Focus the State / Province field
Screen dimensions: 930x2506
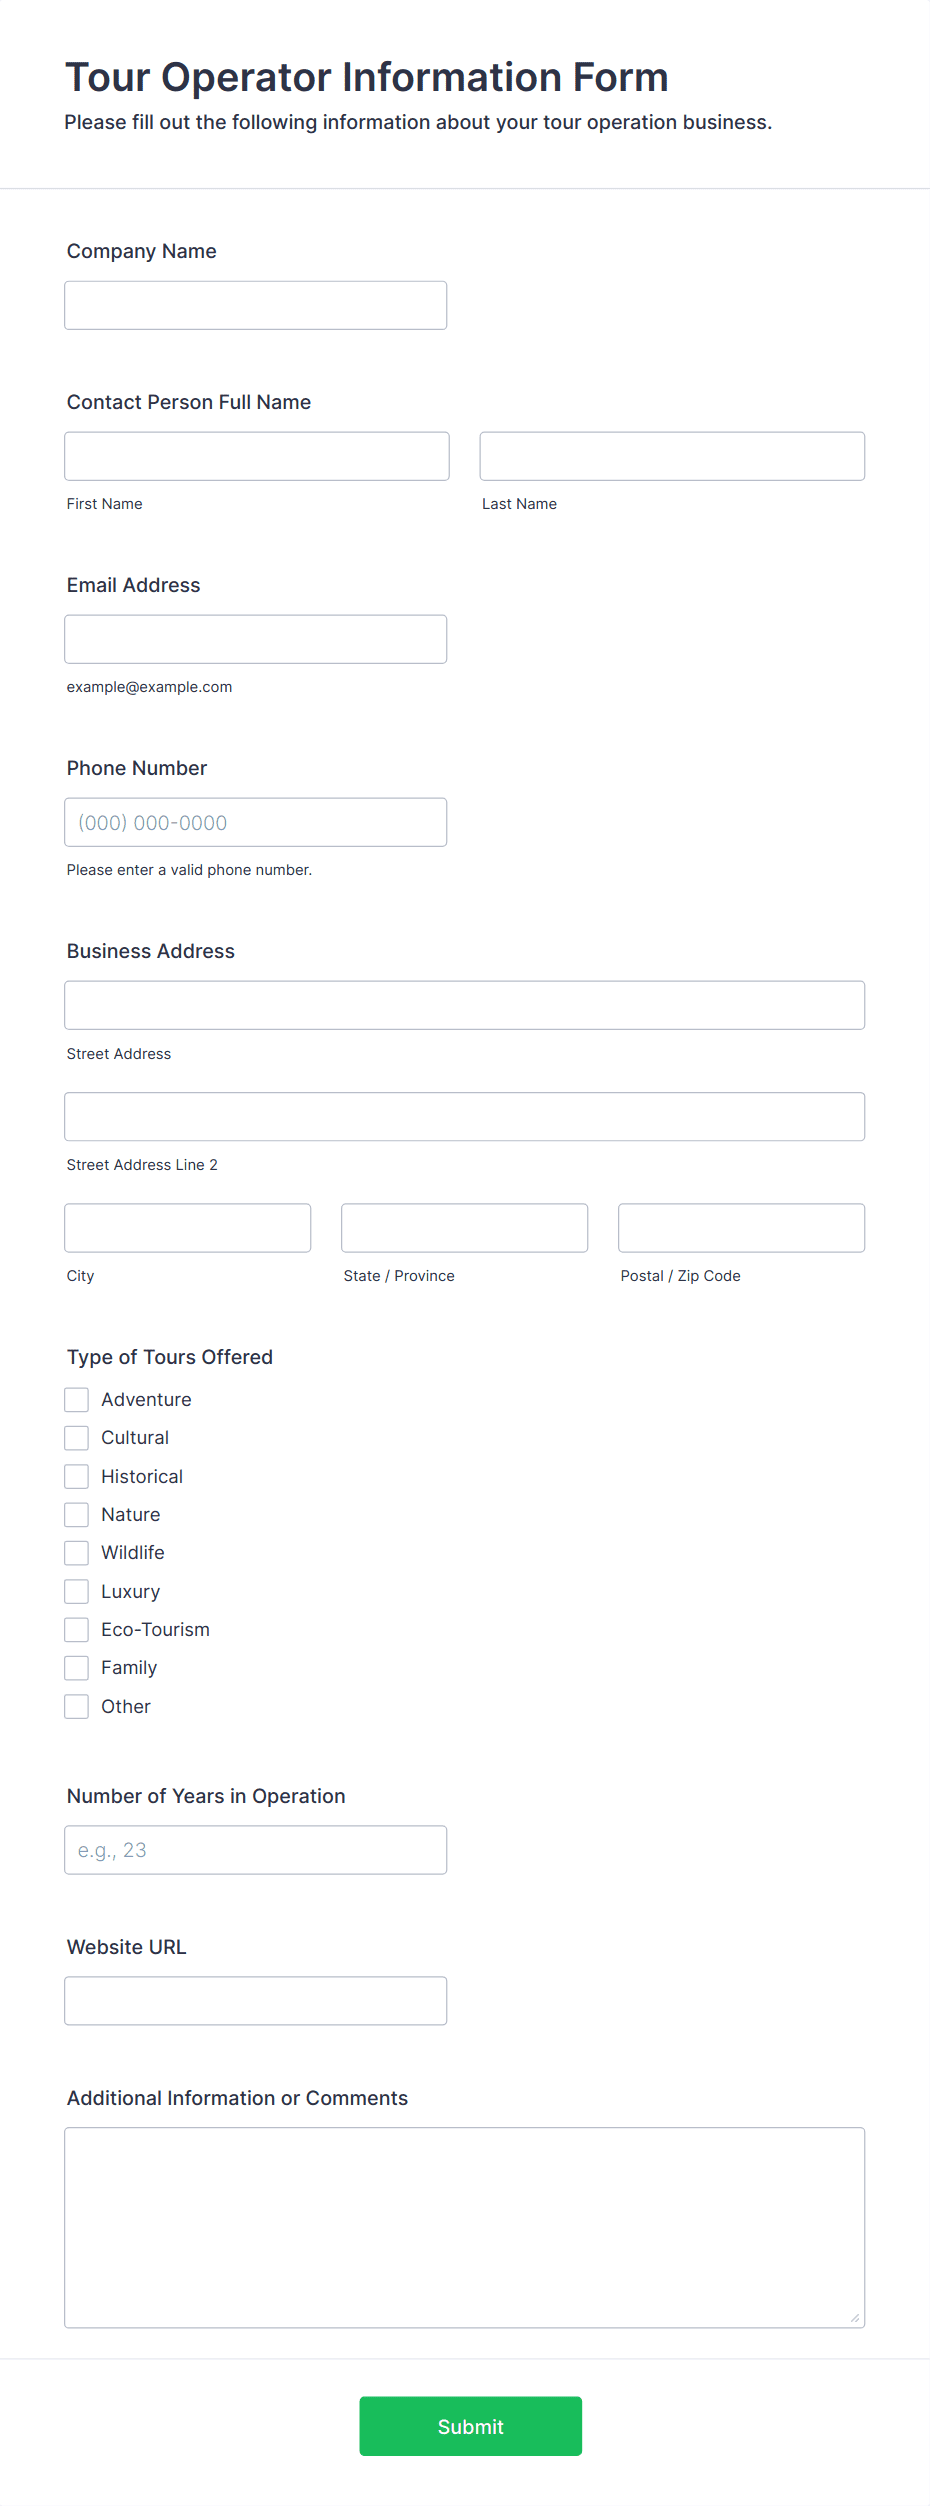(465, 1228)
